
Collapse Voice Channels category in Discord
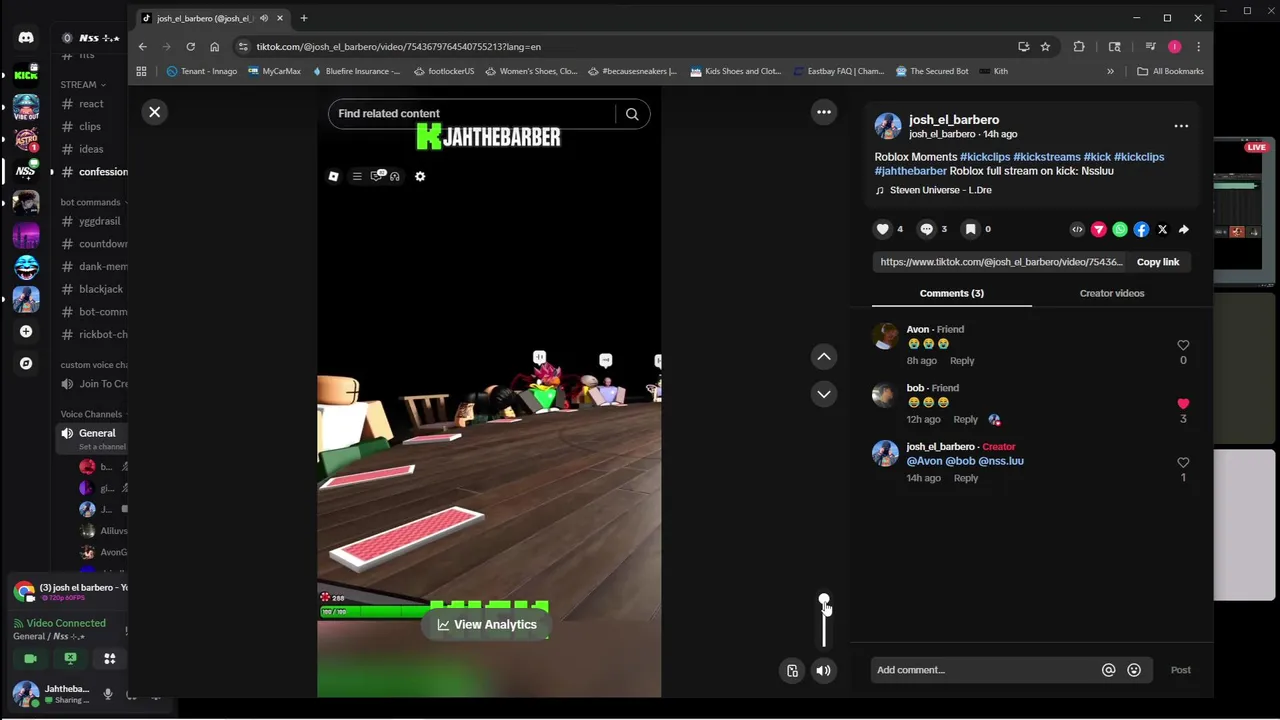(94, 414)
